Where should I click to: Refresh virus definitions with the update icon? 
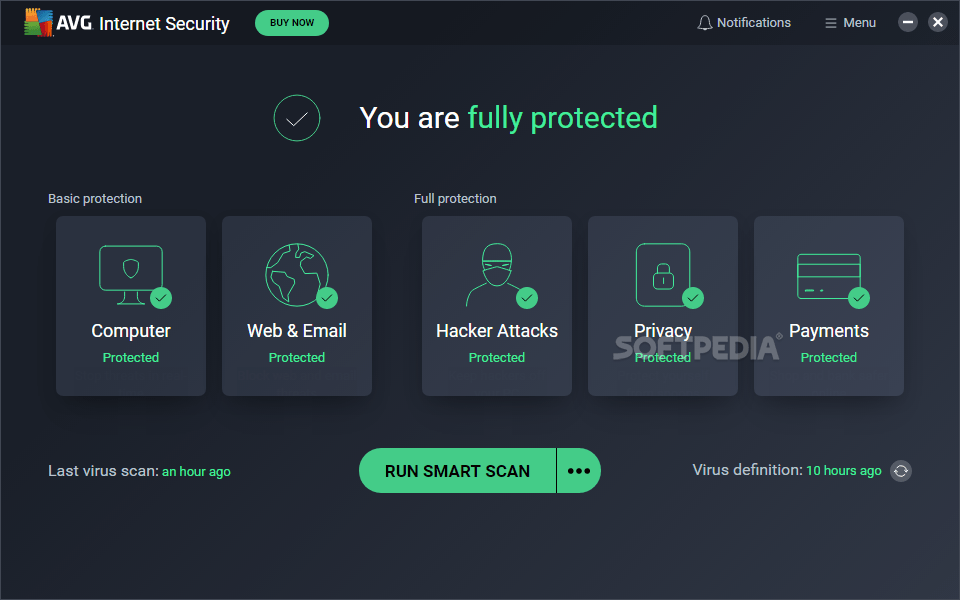point(901,471)
